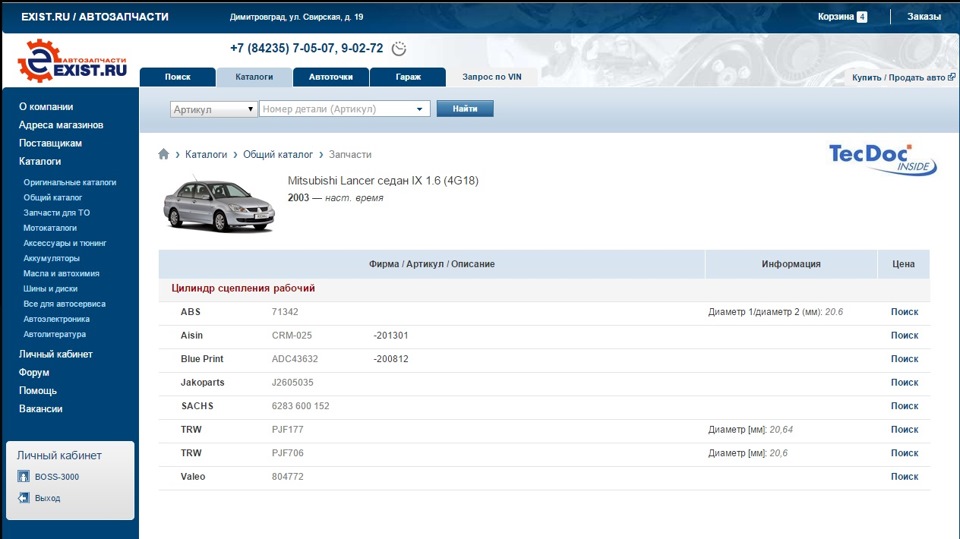Image resolution: width=960 pixels, height=539 pixels.
Task: Click Поиск for SACHS 6283 600 152
Action: click(x=904, y=406)
